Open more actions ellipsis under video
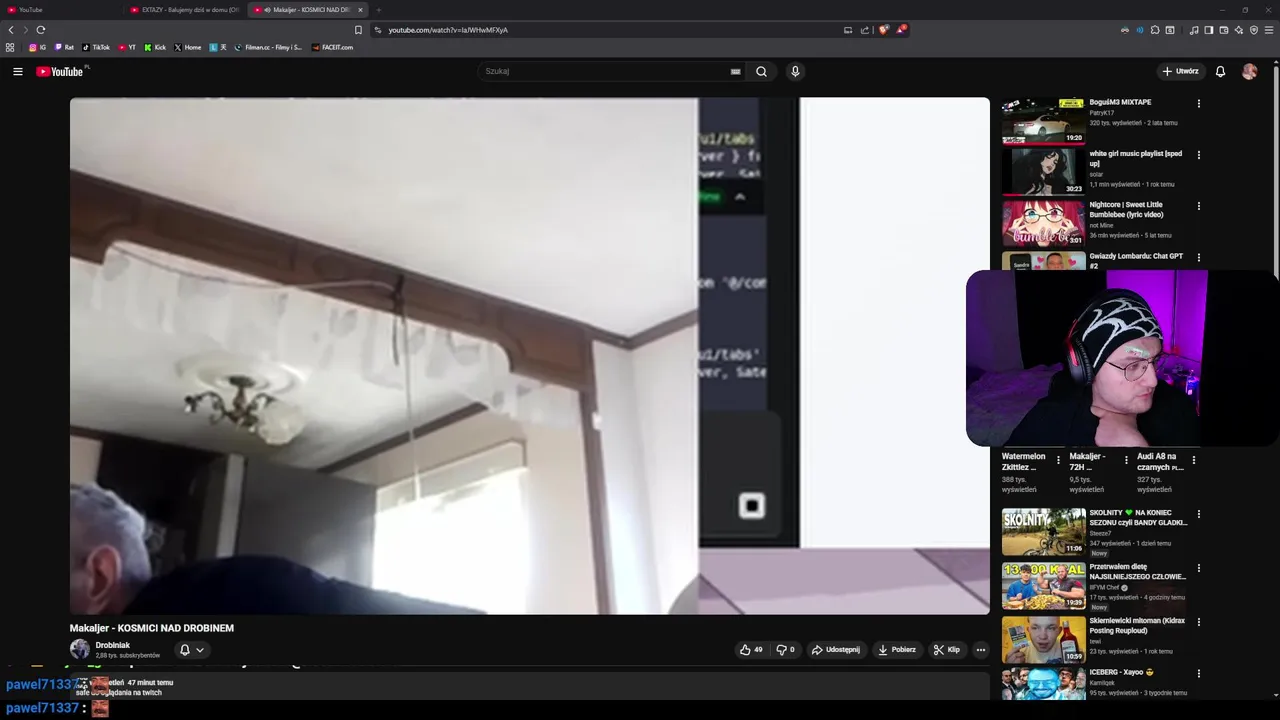This screenshot has height=720, width=1280. pyautogui.click(x=980, y=650)
